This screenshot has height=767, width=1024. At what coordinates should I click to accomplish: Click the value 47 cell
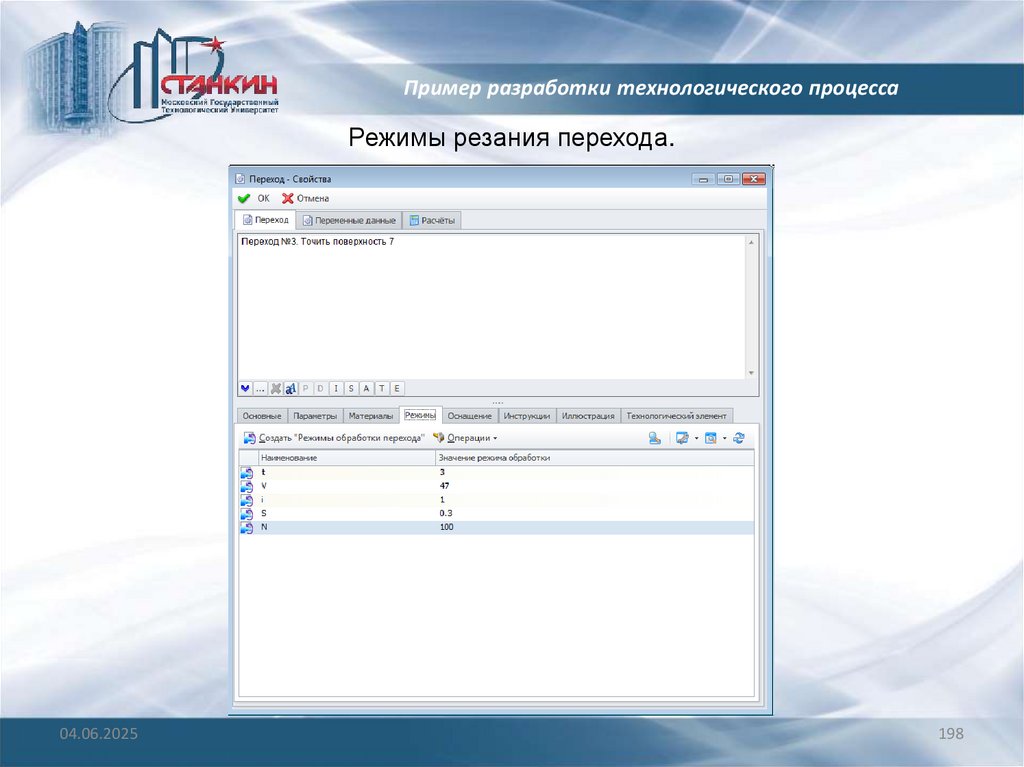tap(594, 486)
